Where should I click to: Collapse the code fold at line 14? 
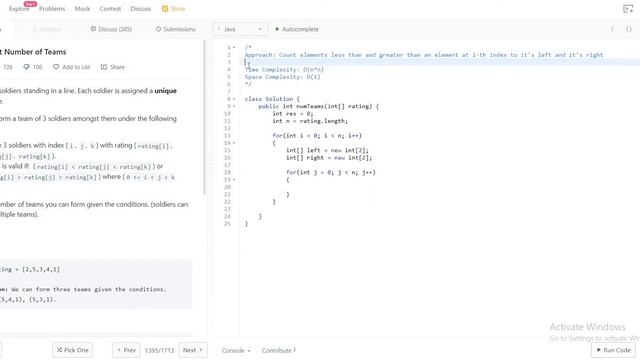[x=234, y=143]
